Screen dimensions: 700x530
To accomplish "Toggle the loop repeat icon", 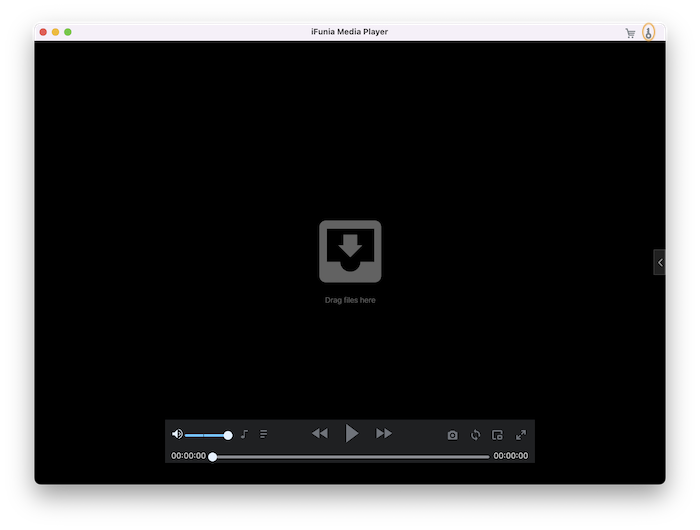I will (475, 435).
